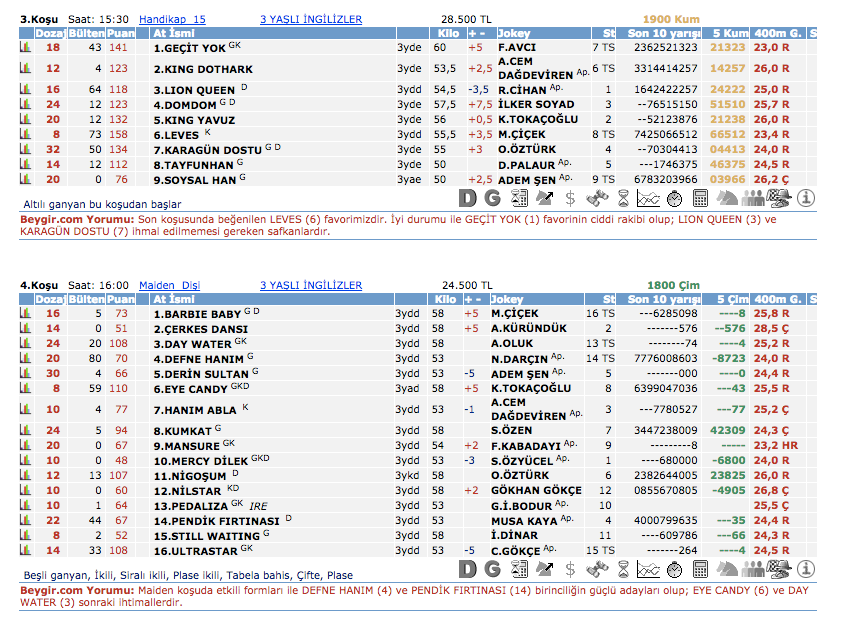This screenshot has height=626, width=844.
Task: Open the calculator icon under race 3
Action: click(700, 197)
